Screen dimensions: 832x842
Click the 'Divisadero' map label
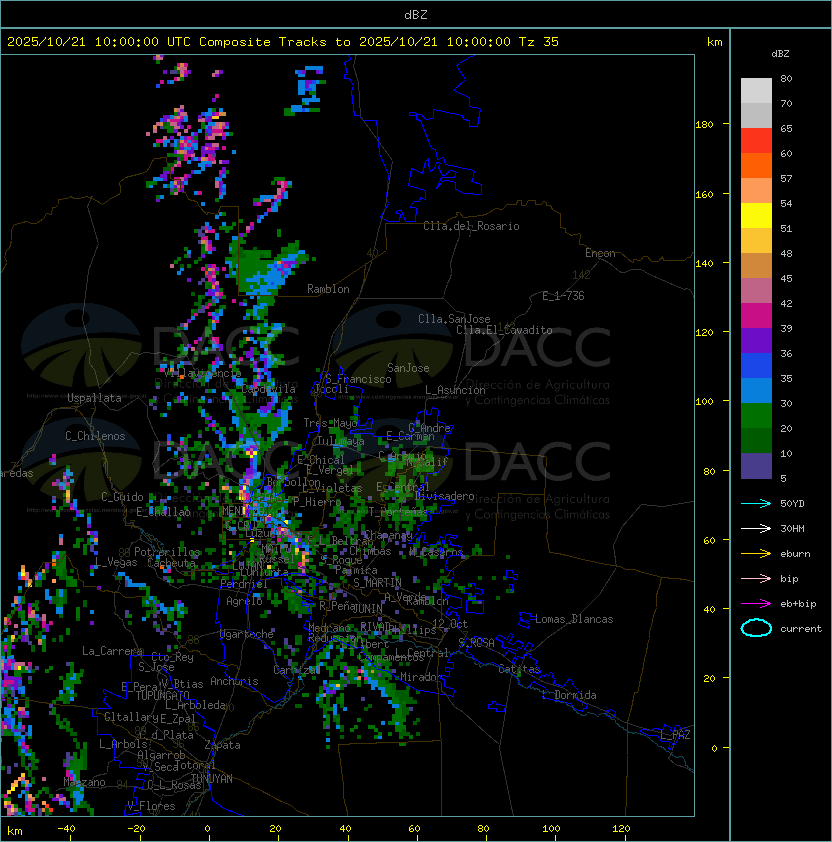click(445, 496)
